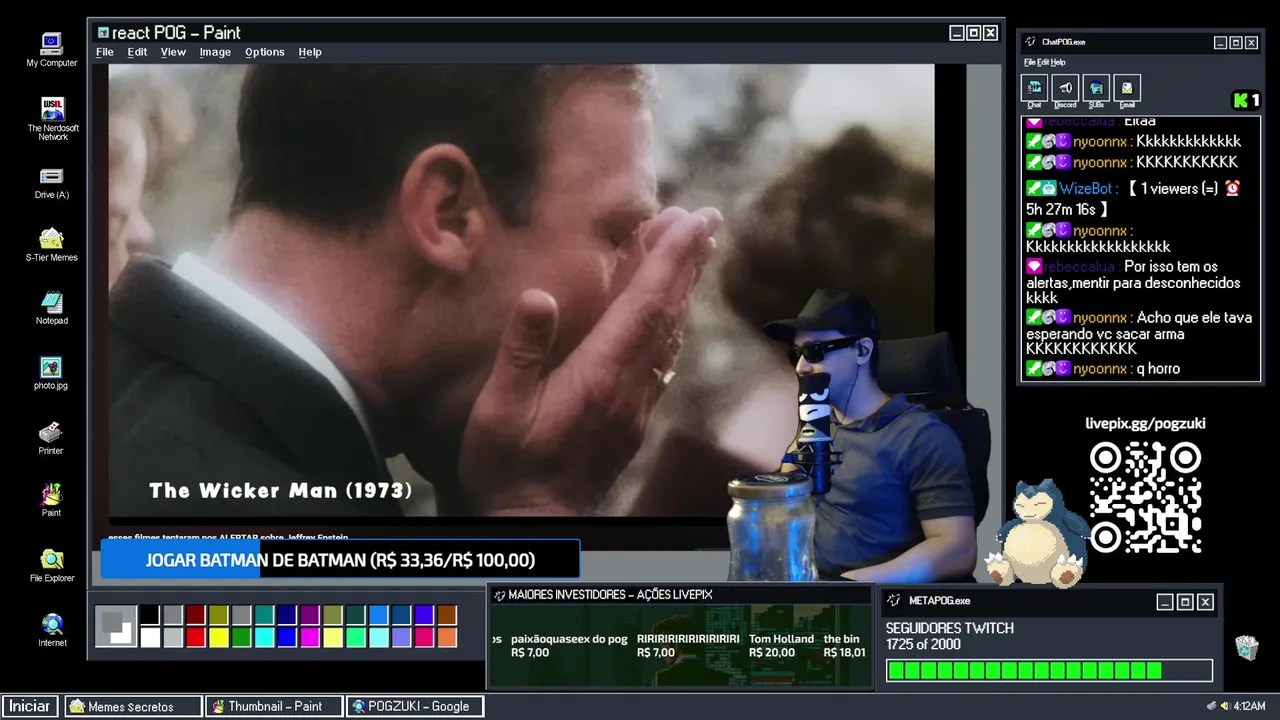Click the green Kick viewer count badge
The image size is (1280, 720).
(x=1246, y=100)
